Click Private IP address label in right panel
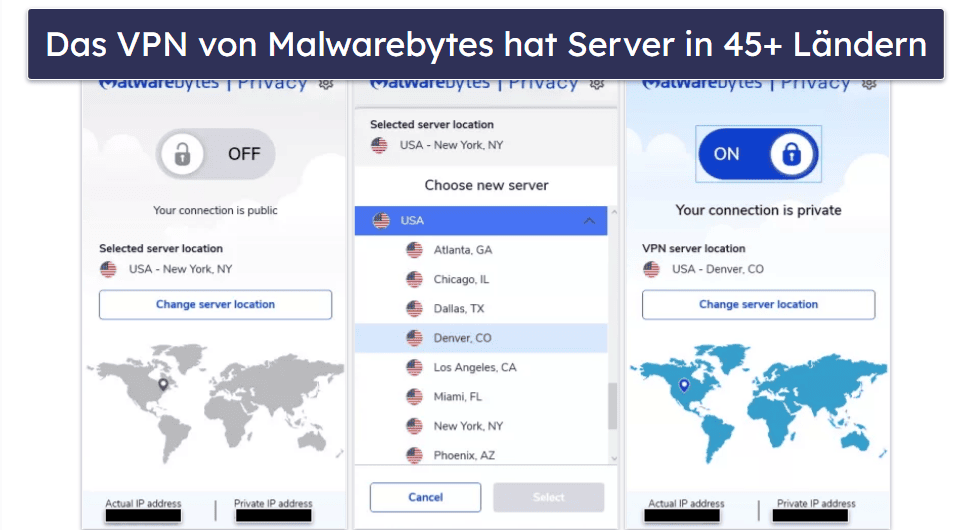 click(817, 503)
